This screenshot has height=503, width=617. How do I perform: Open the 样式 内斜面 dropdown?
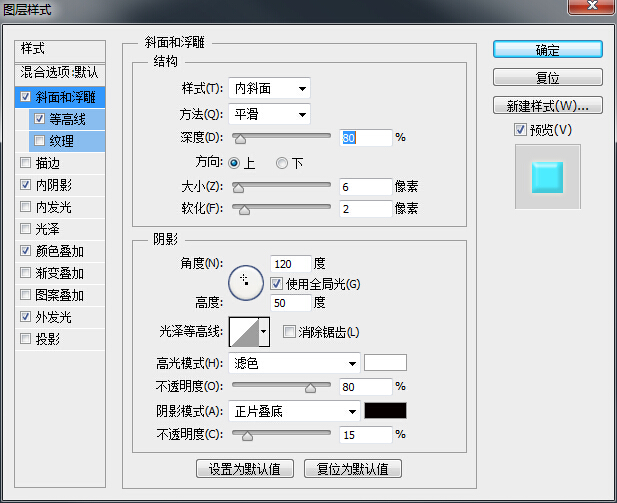tap(269, 89)
